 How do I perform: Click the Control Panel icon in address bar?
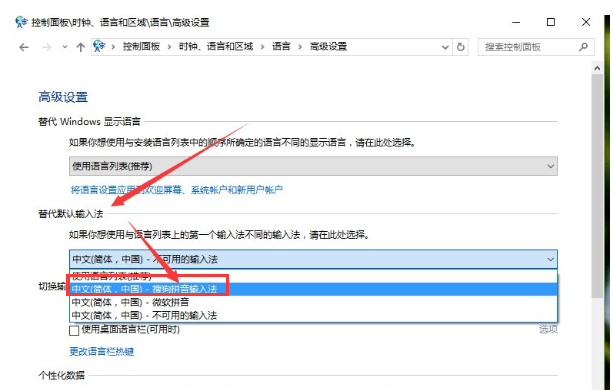pyautogui.click(x=99, y=47)
